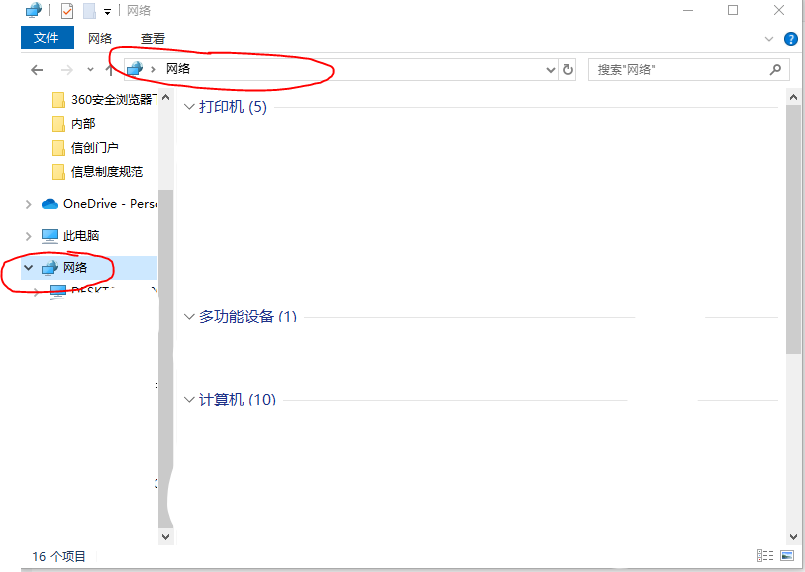Switch to the 查看 ribbon tab
805x572 pixels.
click(153, 38)
